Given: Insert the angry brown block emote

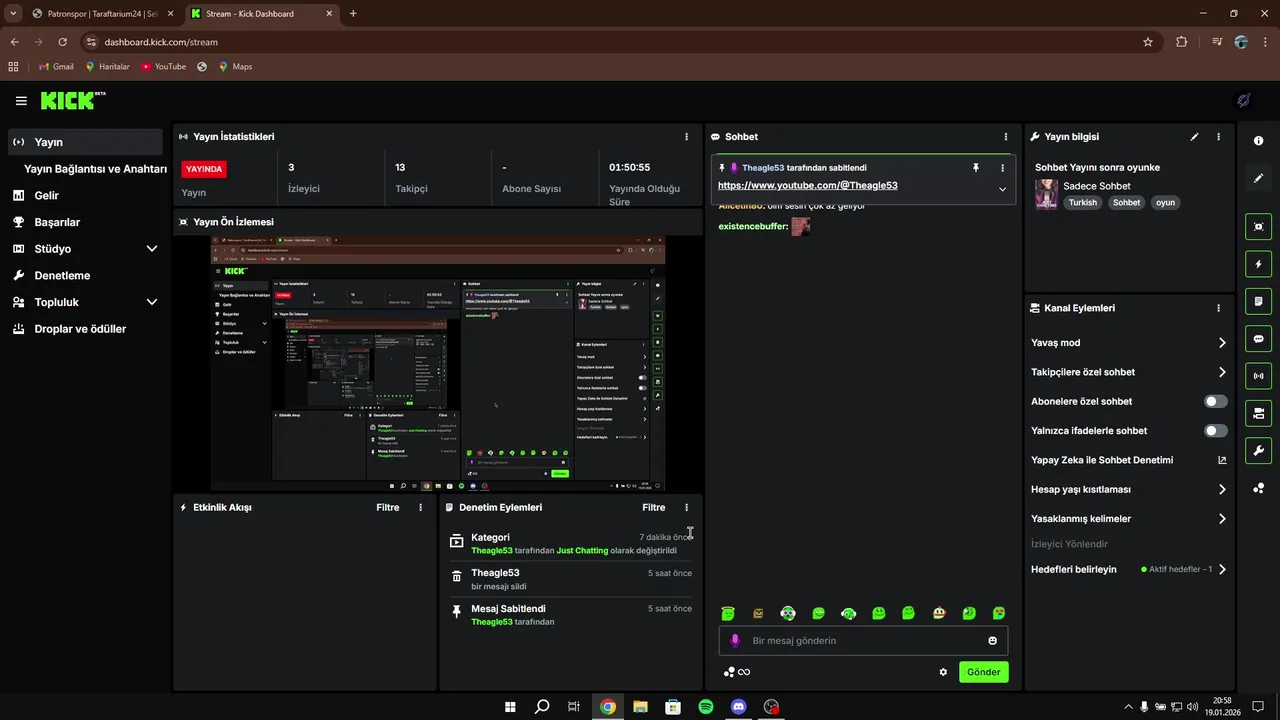Looking at the screenshot, I should tap(759, 613).
